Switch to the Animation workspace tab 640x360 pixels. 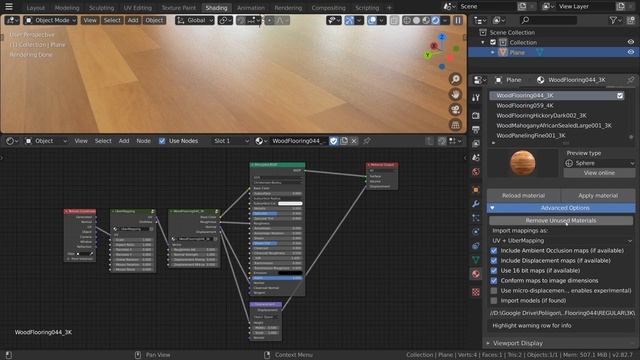point(251,7)
